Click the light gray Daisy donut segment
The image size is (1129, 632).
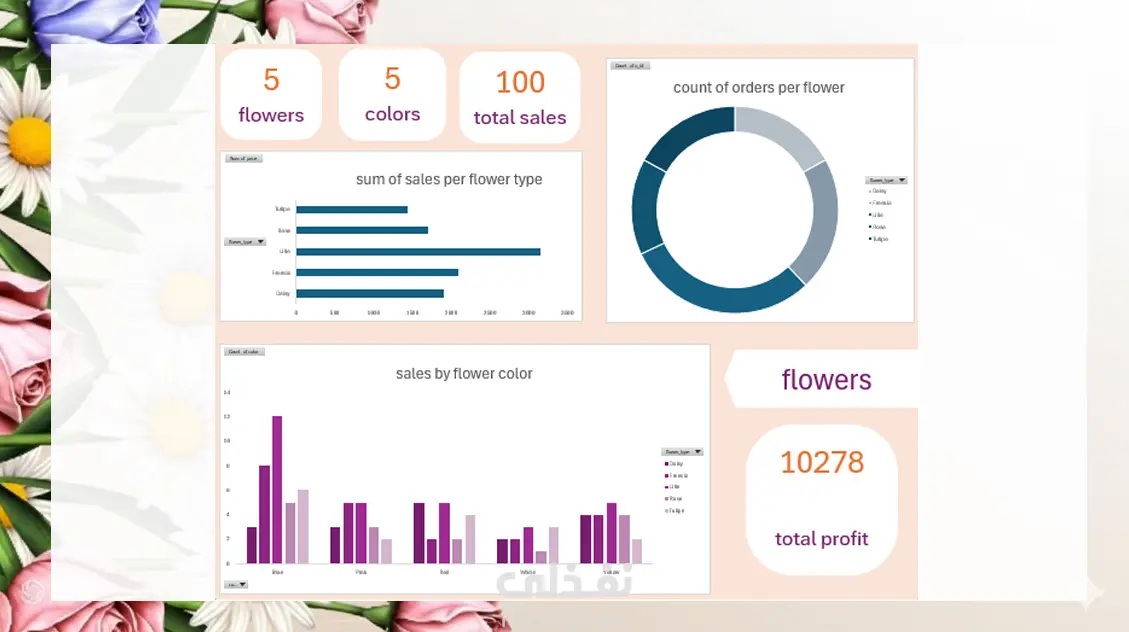click(782, 130)
